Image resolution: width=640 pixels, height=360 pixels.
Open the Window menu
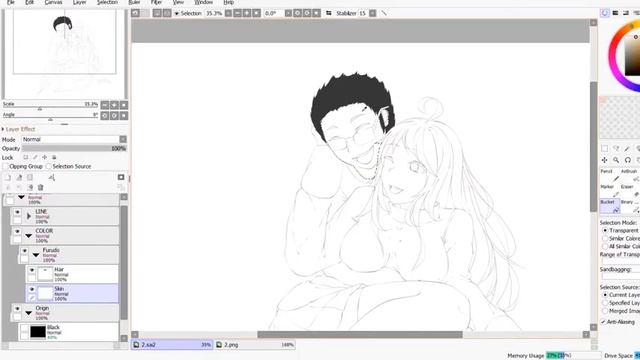point(203,2)
